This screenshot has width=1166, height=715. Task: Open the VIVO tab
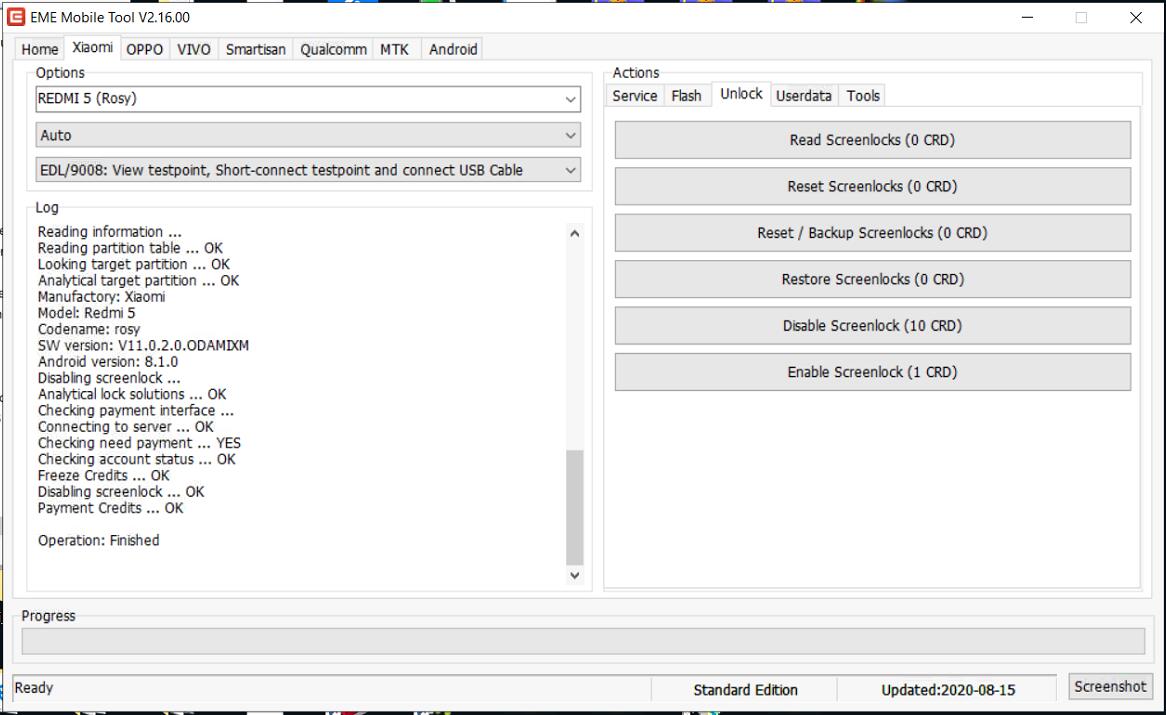193,49
